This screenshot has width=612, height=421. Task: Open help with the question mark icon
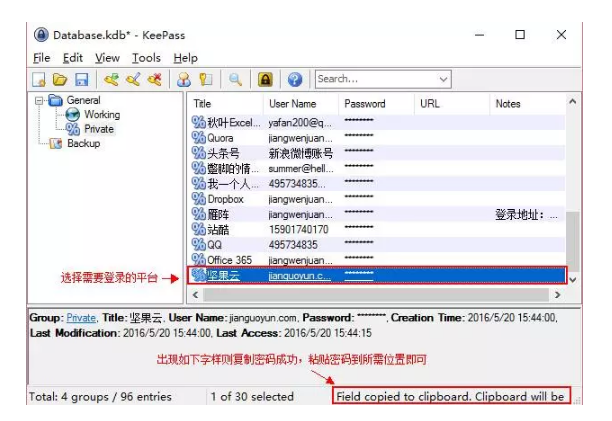(295, 80)
